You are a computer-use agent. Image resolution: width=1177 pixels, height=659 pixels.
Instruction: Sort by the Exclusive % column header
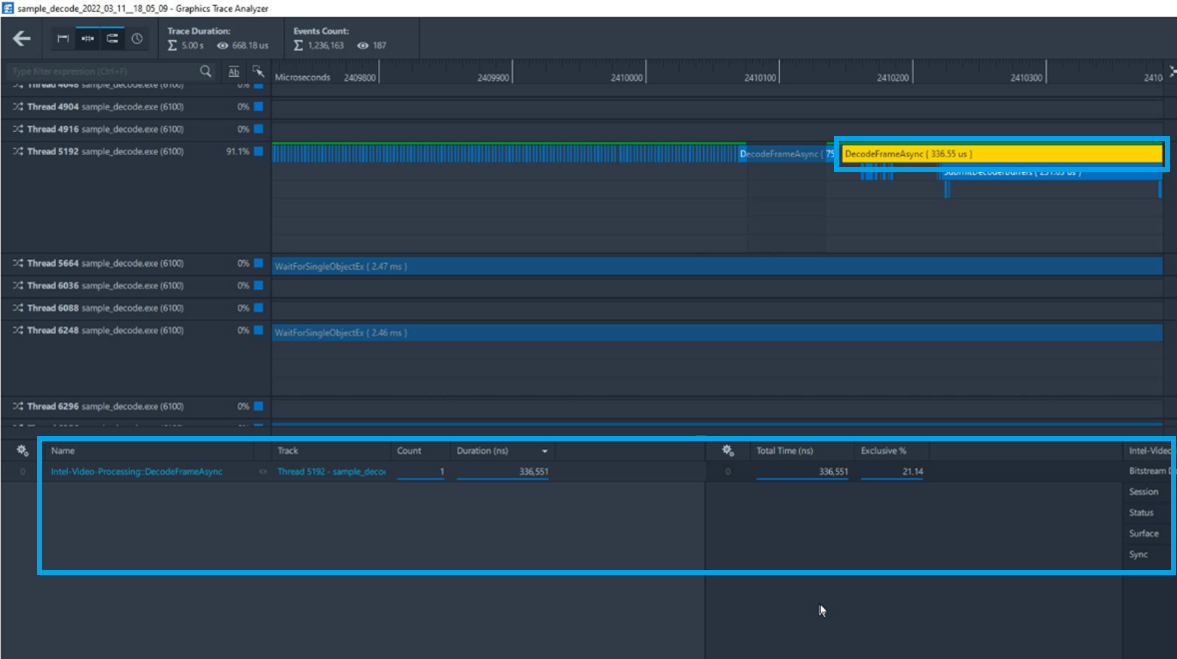883,451
